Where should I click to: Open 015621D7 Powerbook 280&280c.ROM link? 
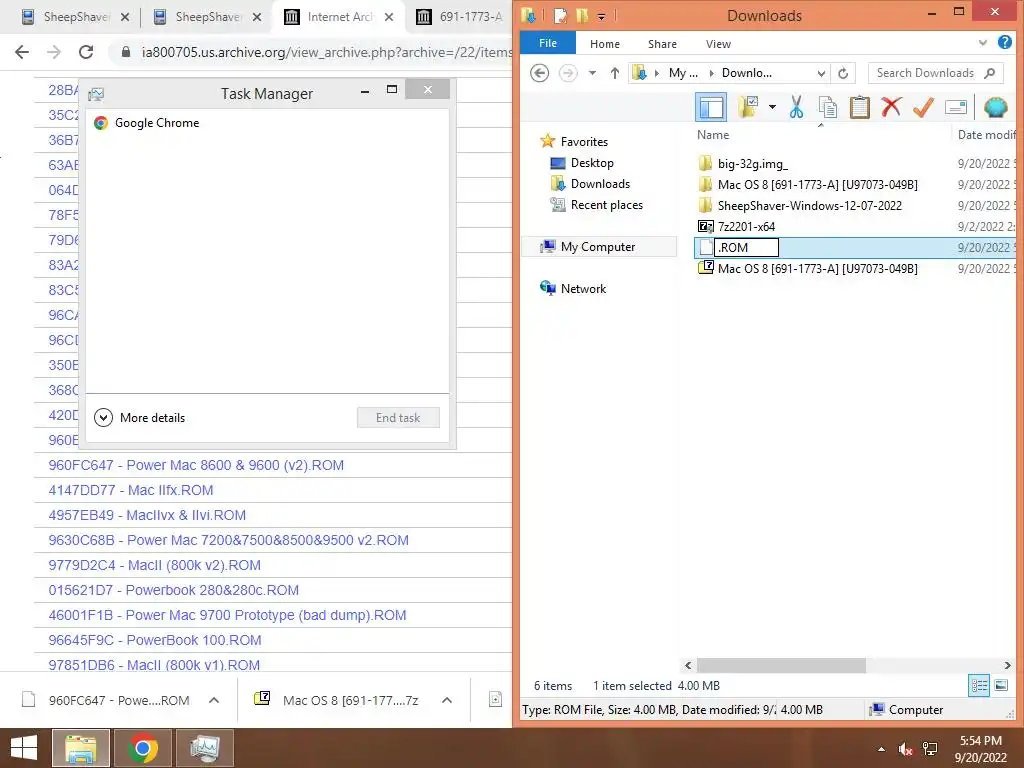click(x=174, y=590)
